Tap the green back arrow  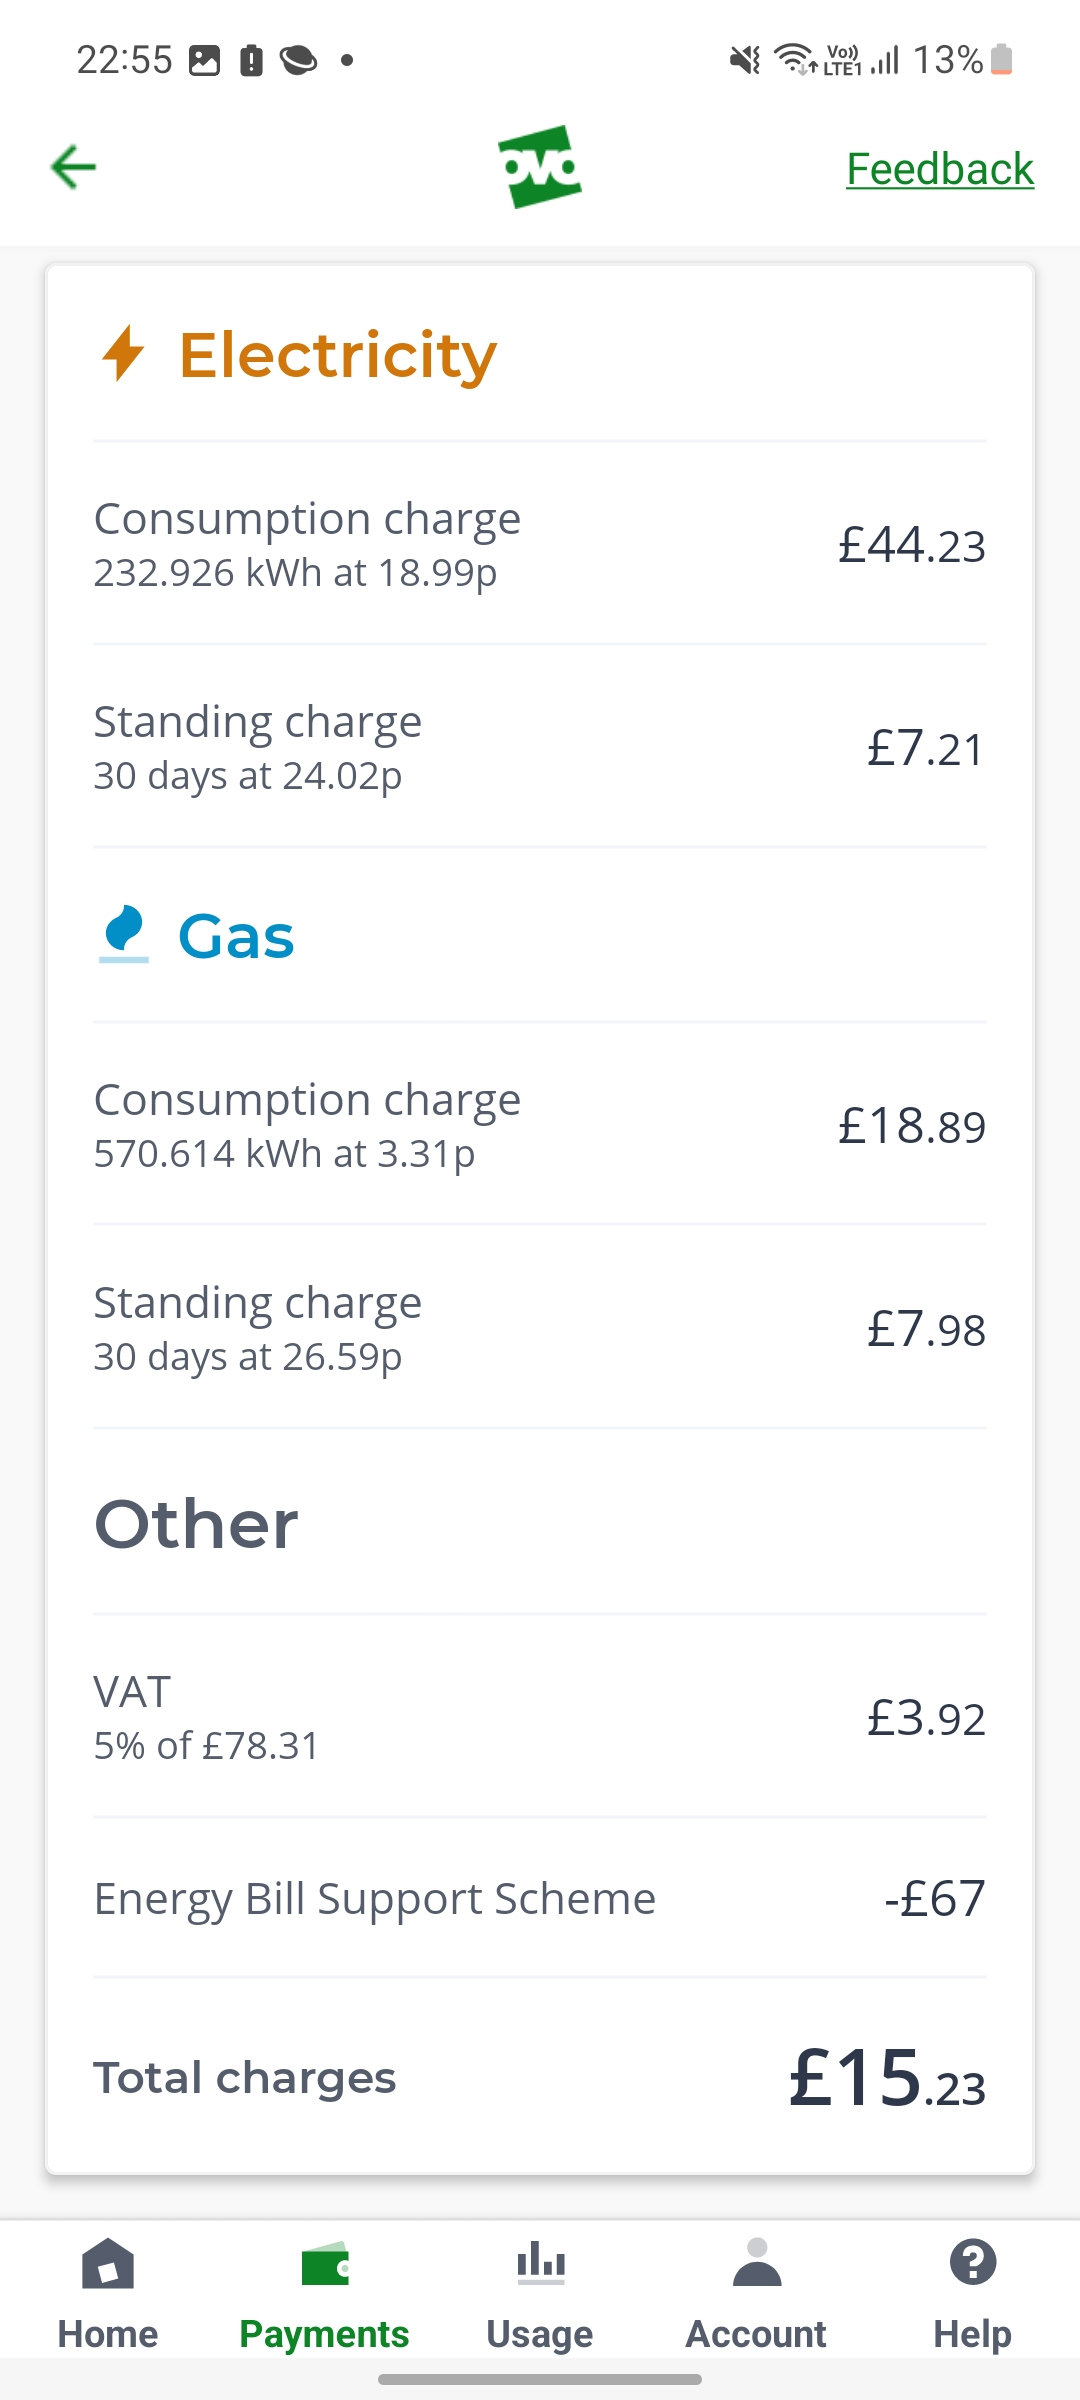[73, 167]
